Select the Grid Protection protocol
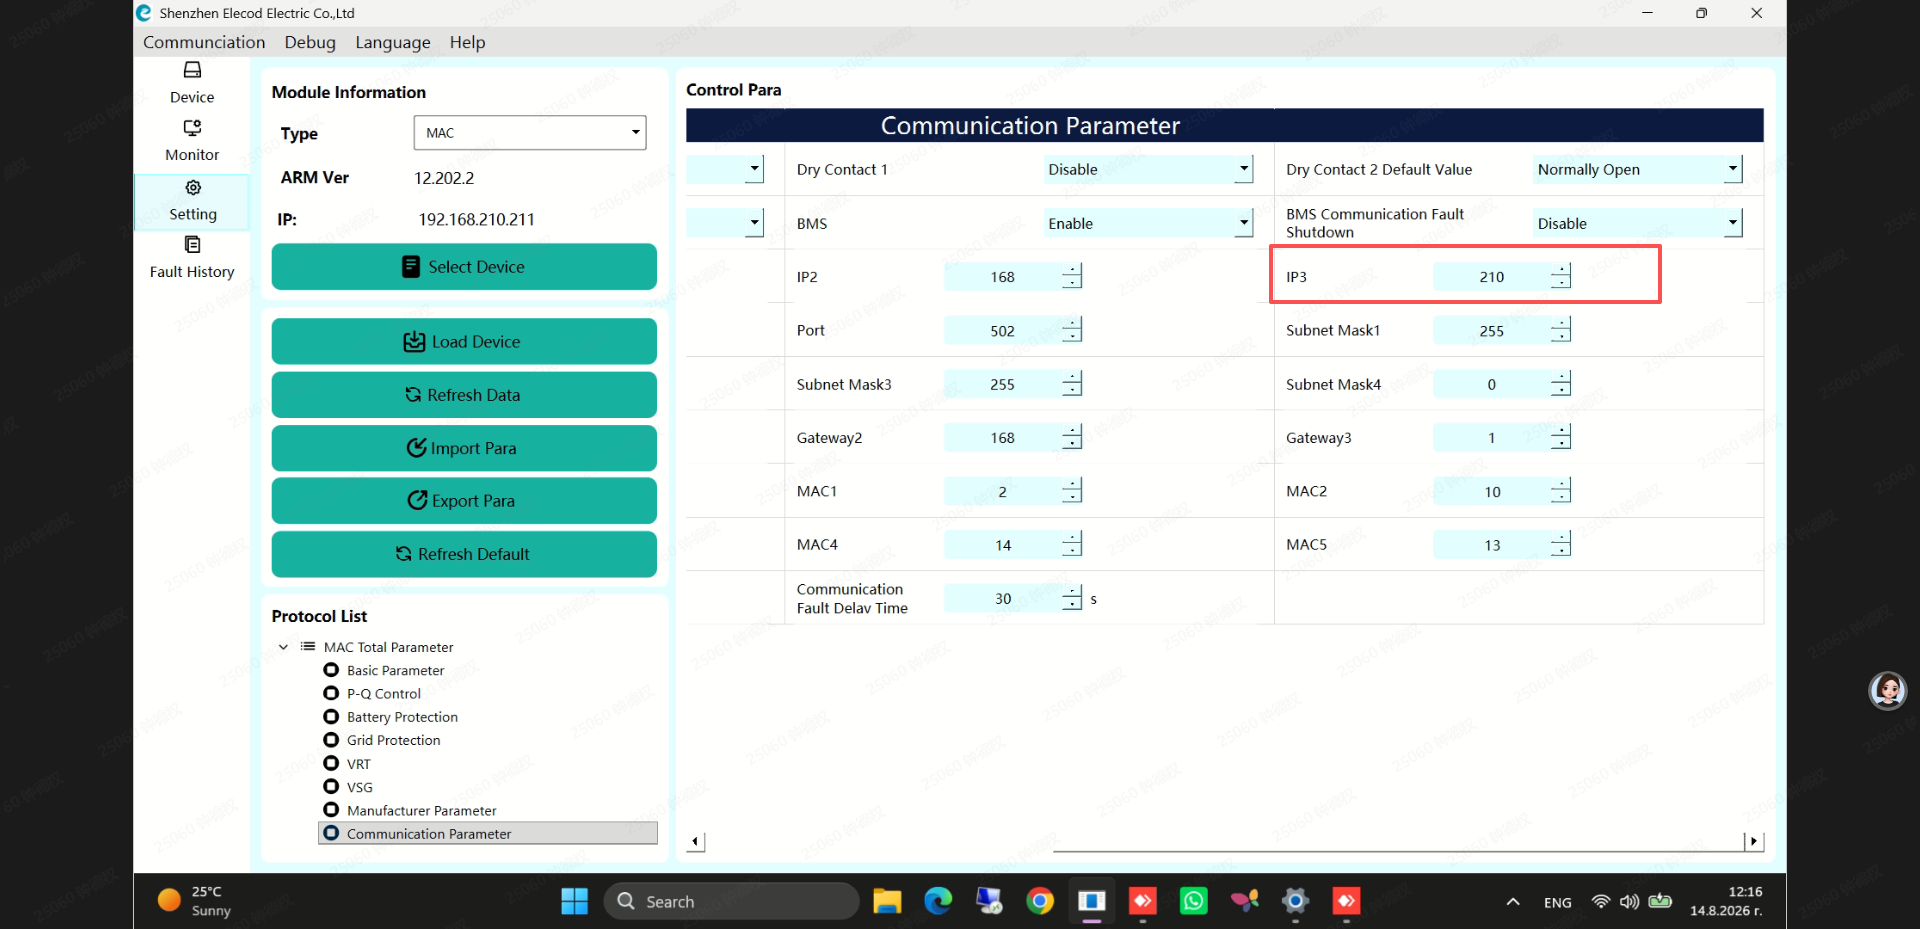 393,740
